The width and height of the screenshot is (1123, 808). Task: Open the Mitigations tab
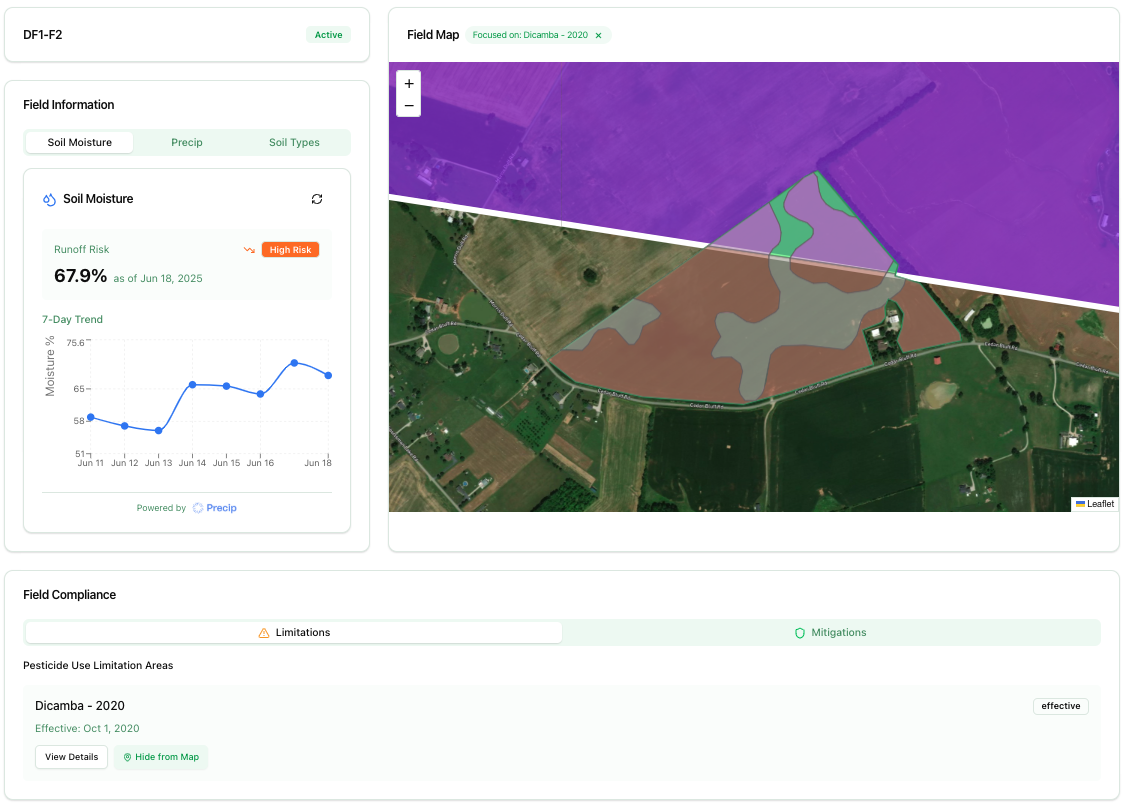click(x=830, y=632)
